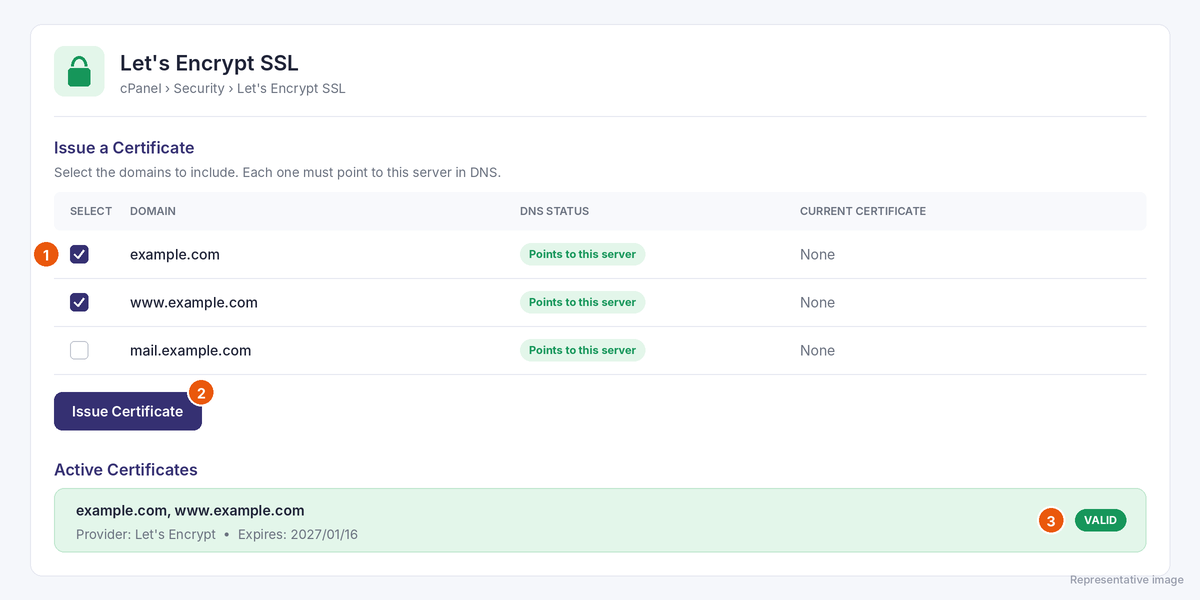The height and width of the screenshot is (600, 1200).
Task: Click DNS status badge for mail.example.com row
Action: pyautogui.click(x=582, y=350)
